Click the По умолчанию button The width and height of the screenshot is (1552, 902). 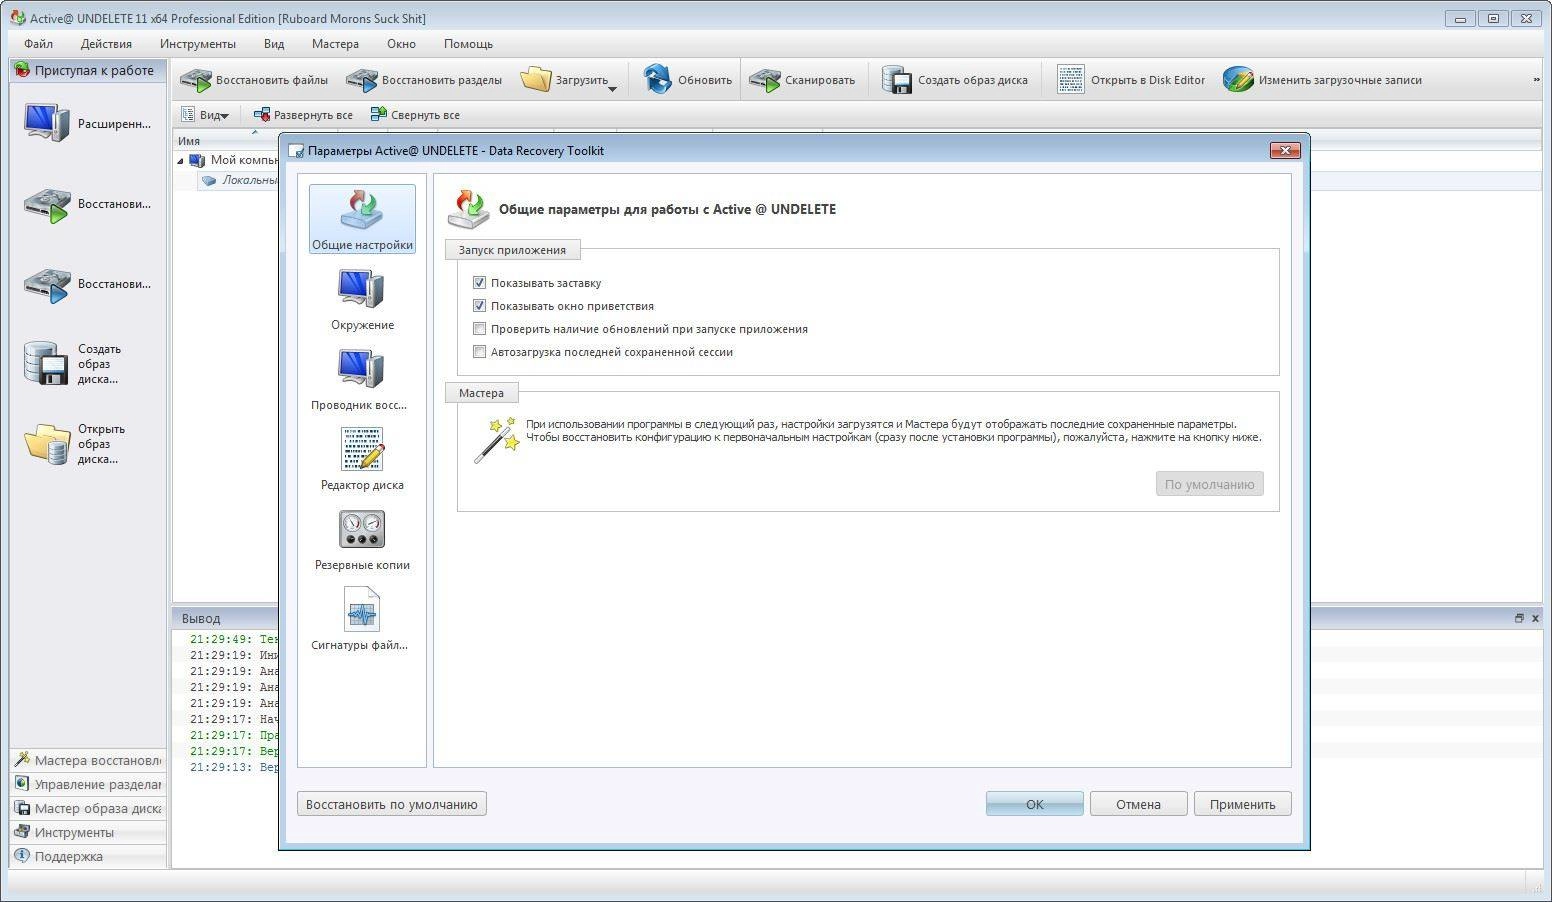tap(1209, 484)
